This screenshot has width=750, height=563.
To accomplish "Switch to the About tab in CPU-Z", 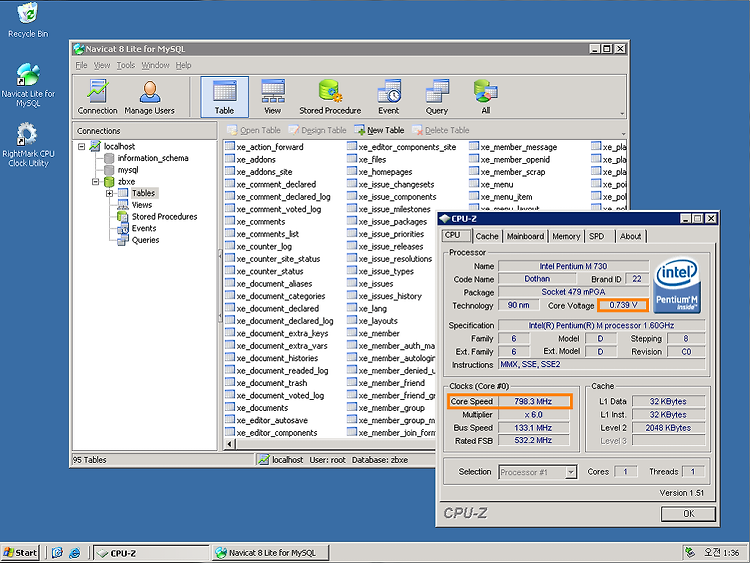I will (630, 236).
